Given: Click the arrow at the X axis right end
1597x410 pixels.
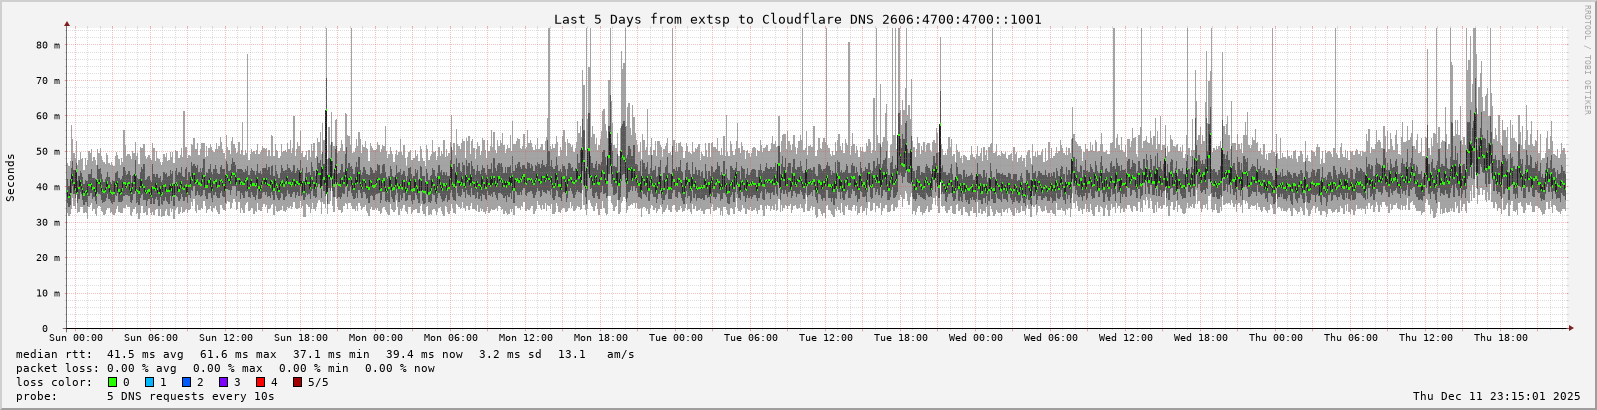Looking at the screenshot, I should [x=1570, y=328].
